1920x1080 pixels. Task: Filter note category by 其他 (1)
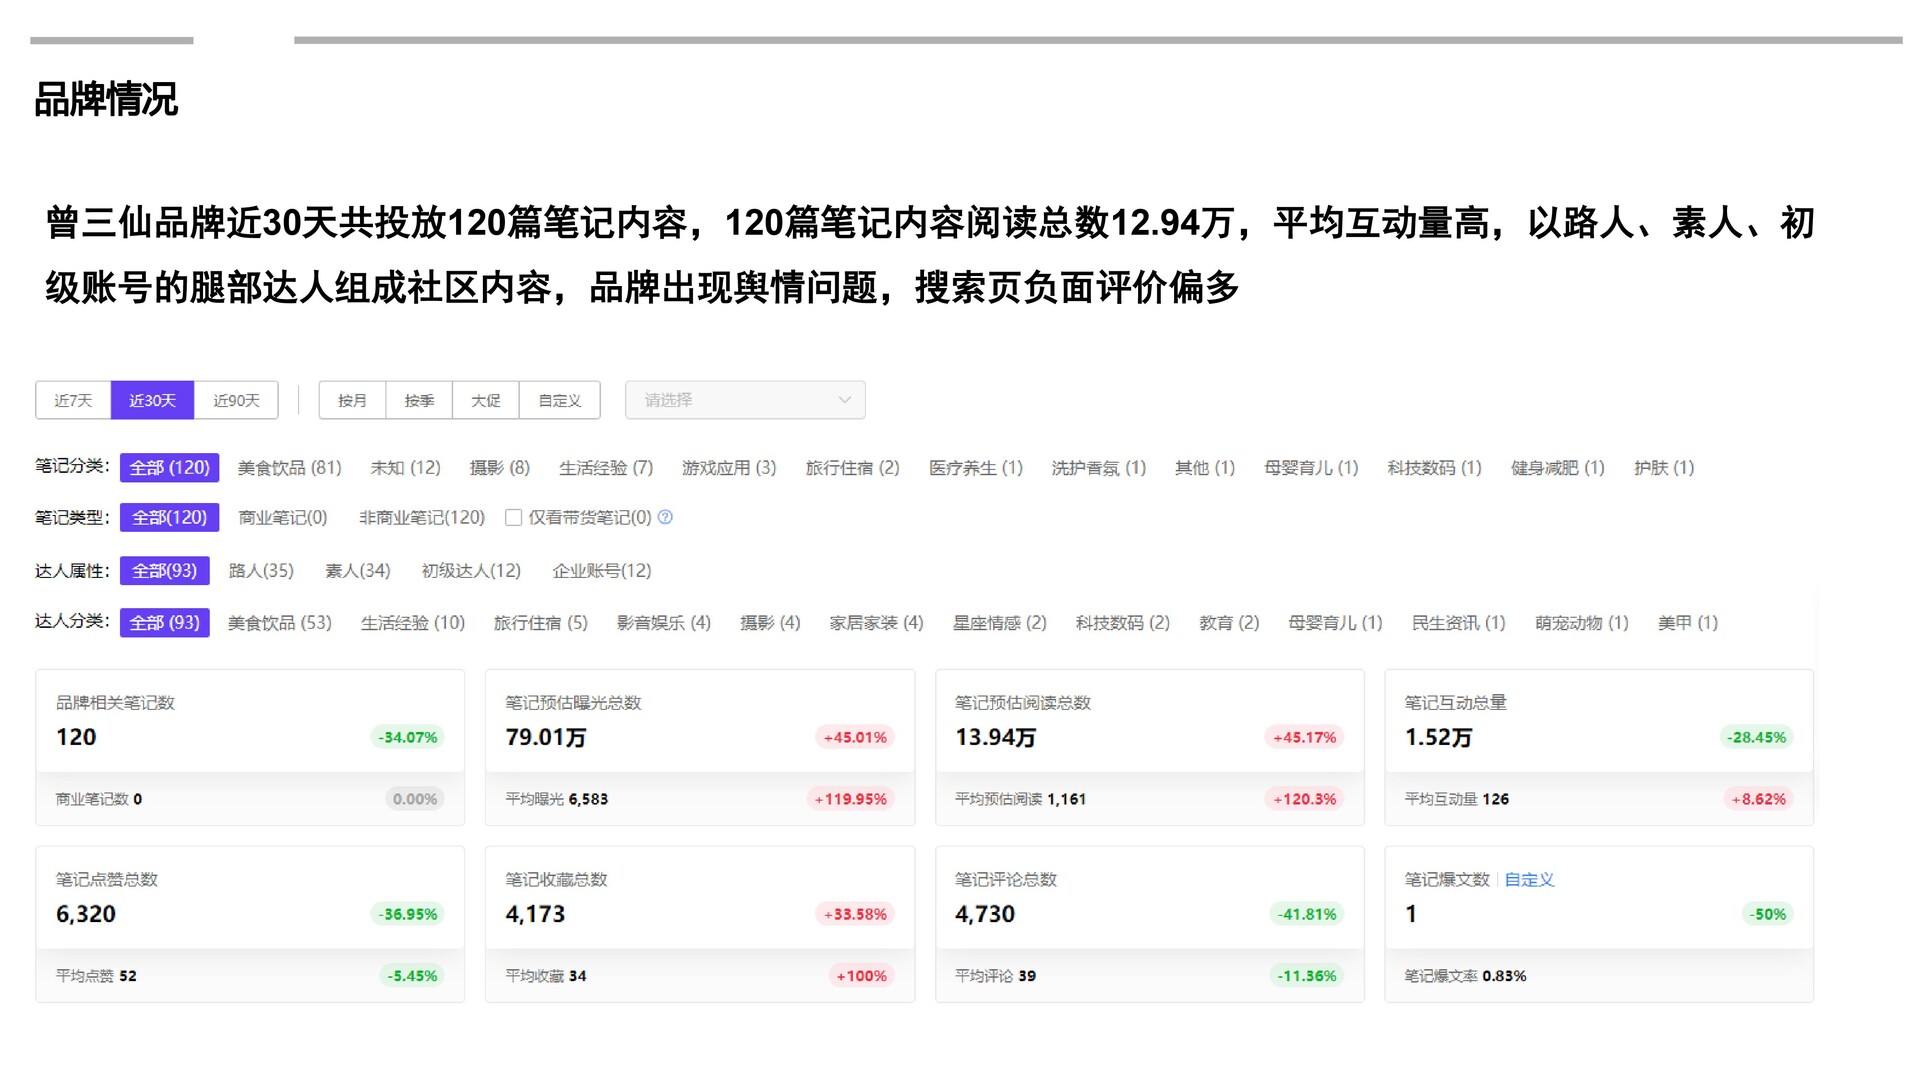coord(1204,468)
